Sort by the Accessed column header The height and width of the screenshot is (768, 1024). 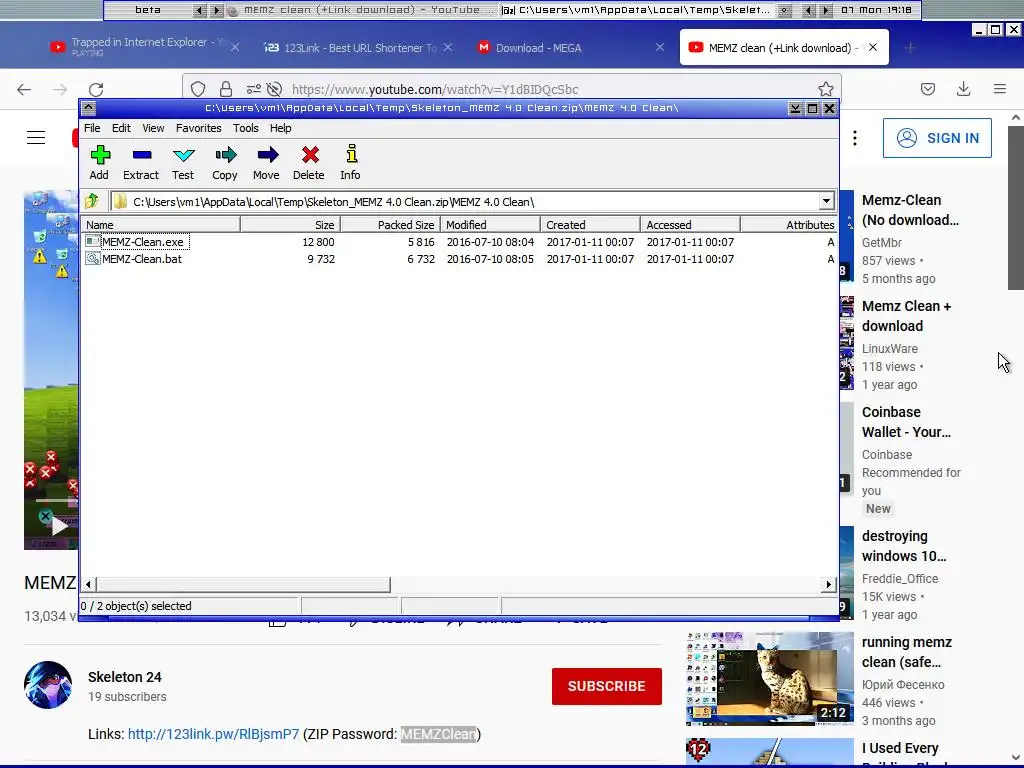690,225
